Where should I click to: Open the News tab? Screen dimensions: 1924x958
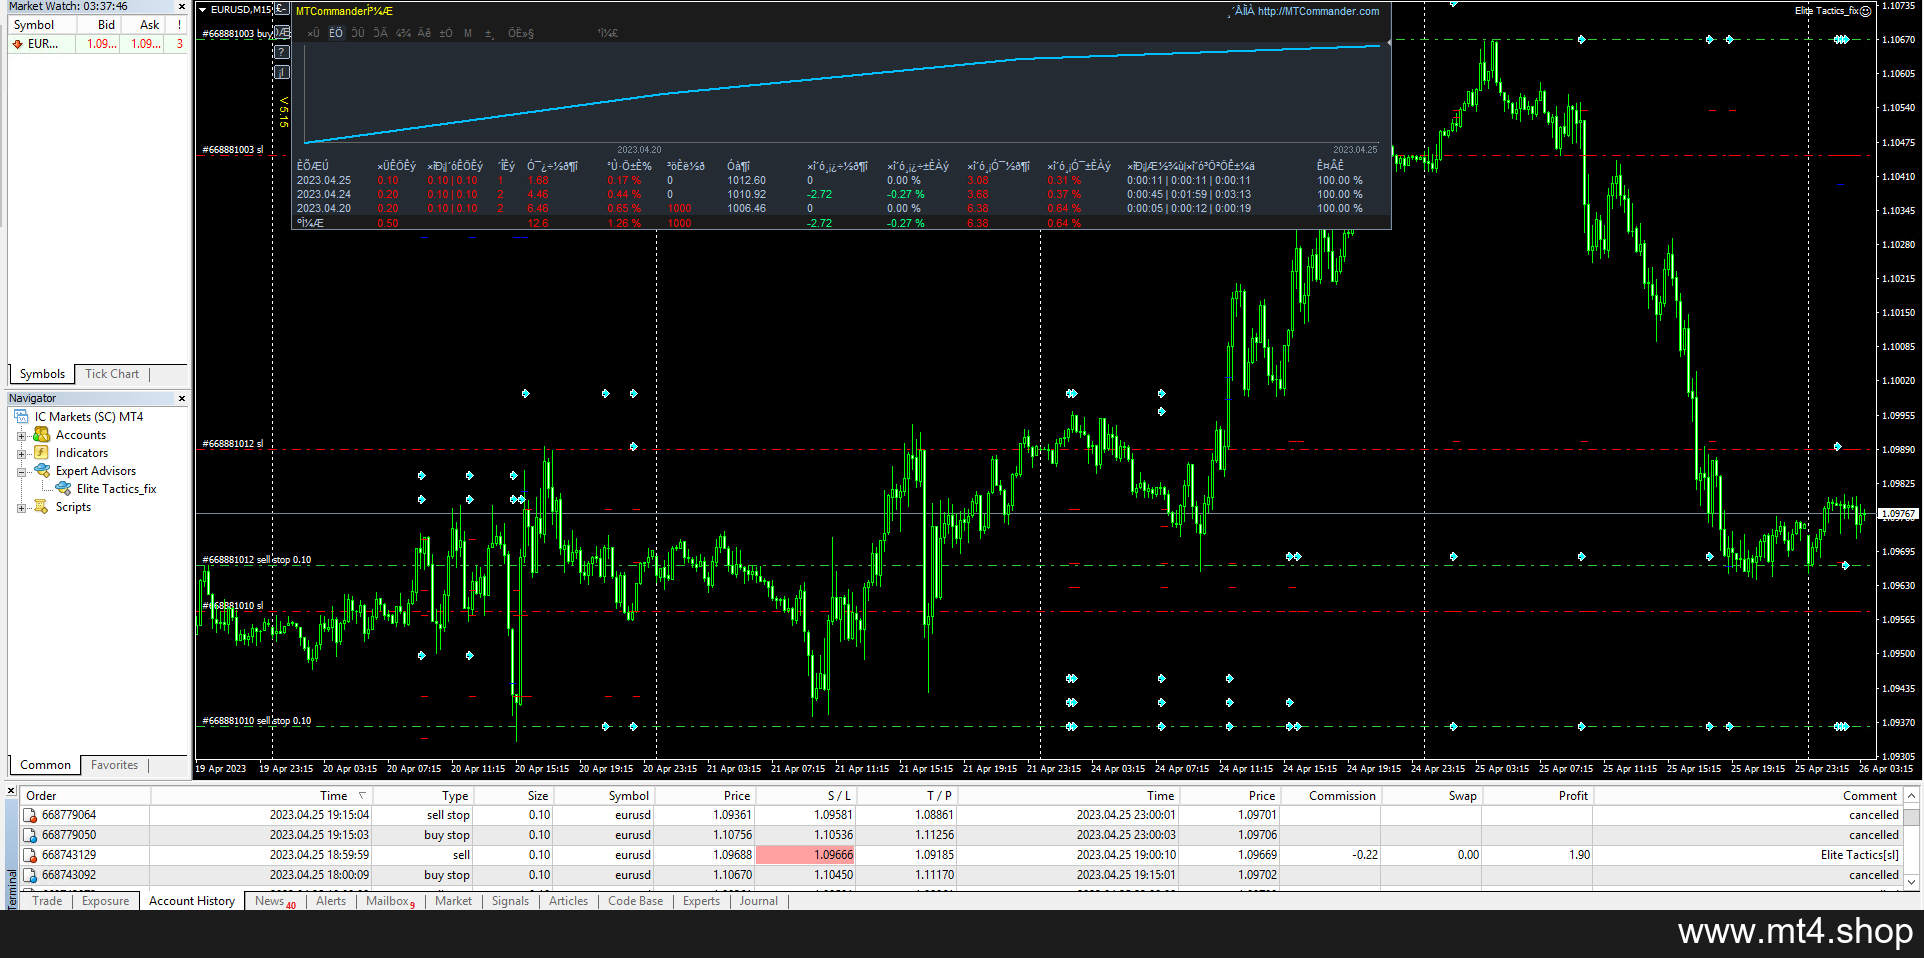(275, 901)
